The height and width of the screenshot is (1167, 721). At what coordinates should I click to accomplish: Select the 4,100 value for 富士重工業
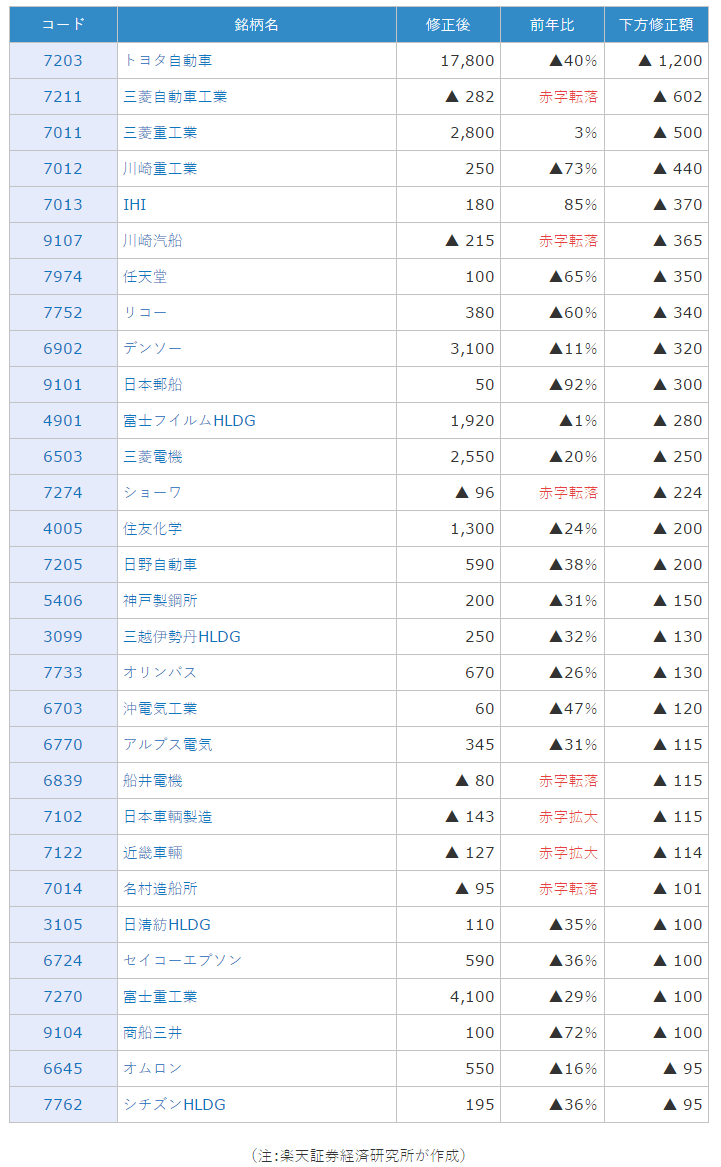point(472,997)
